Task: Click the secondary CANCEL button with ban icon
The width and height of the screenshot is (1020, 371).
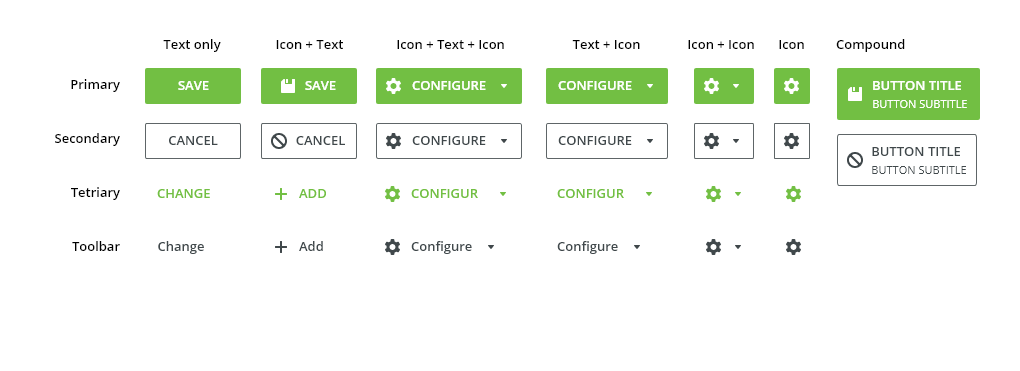Action: tap(309, 141)
